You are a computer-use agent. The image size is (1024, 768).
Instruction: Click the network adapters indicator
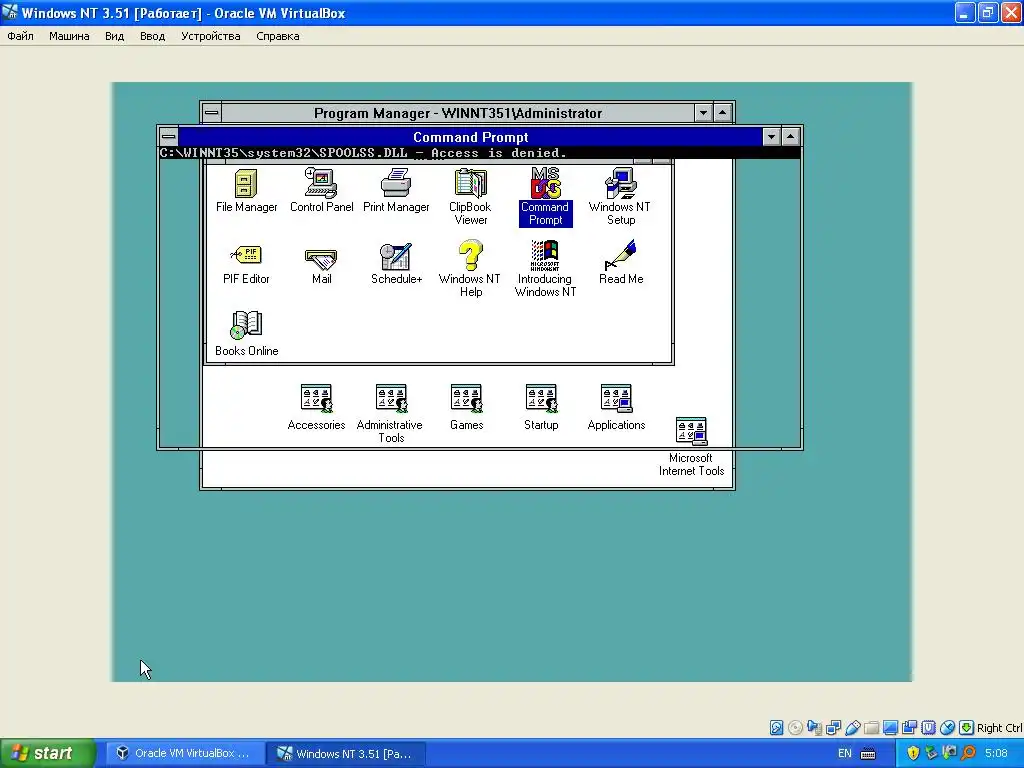(833, 728)
